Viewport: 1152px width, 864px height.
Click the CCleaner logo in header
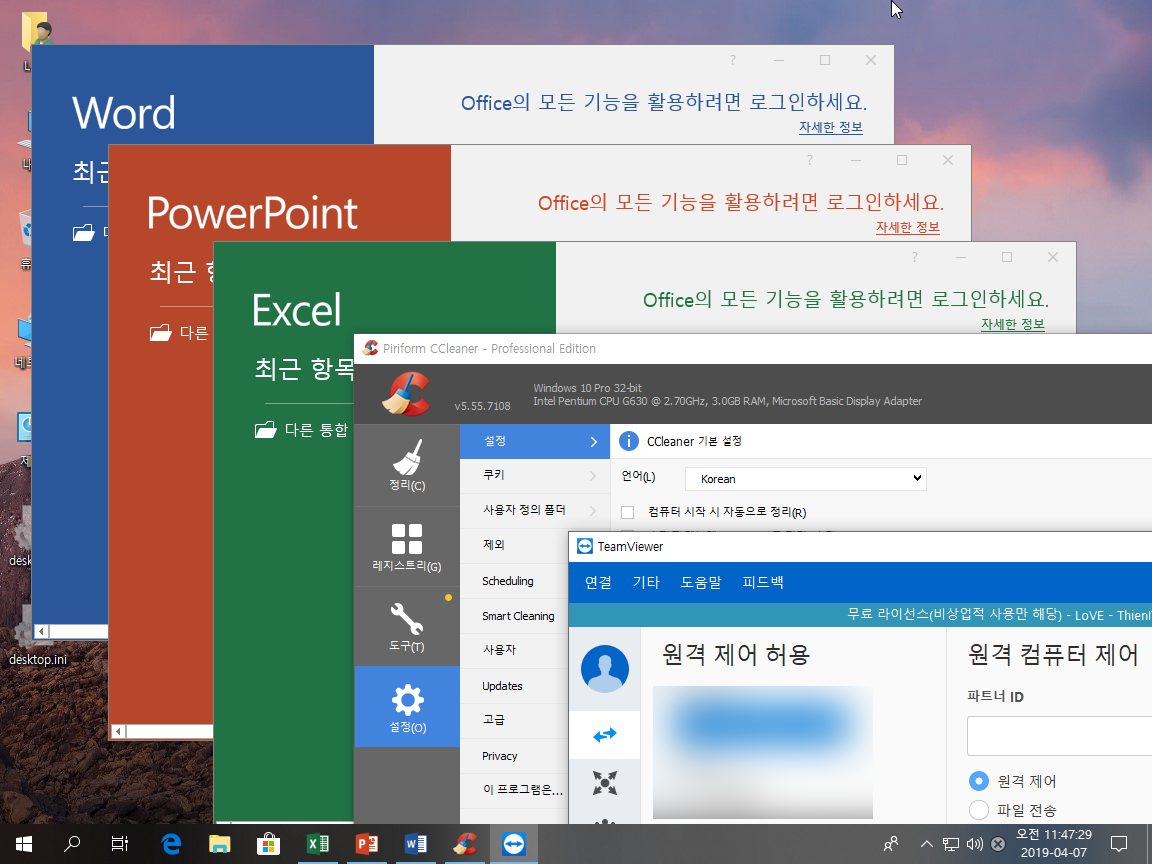click(406, 394)
